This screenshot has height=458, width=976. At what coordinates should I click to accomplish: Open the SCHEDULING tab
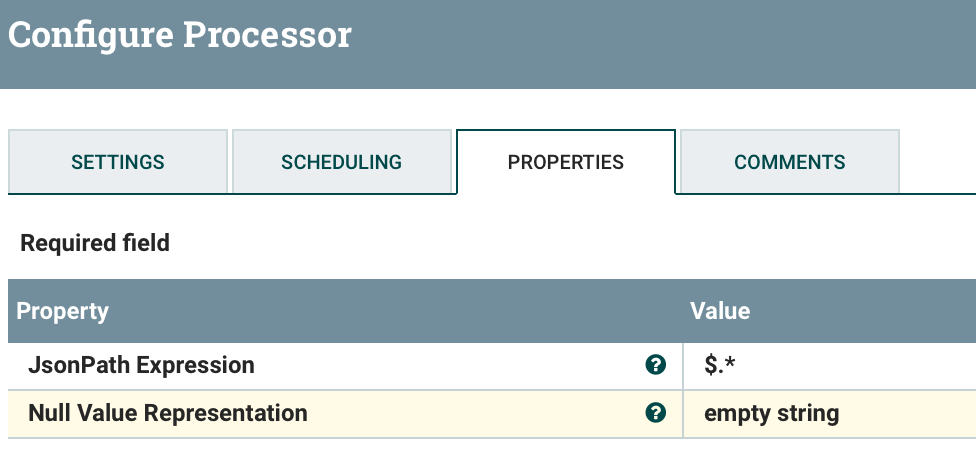pos(342,162)
